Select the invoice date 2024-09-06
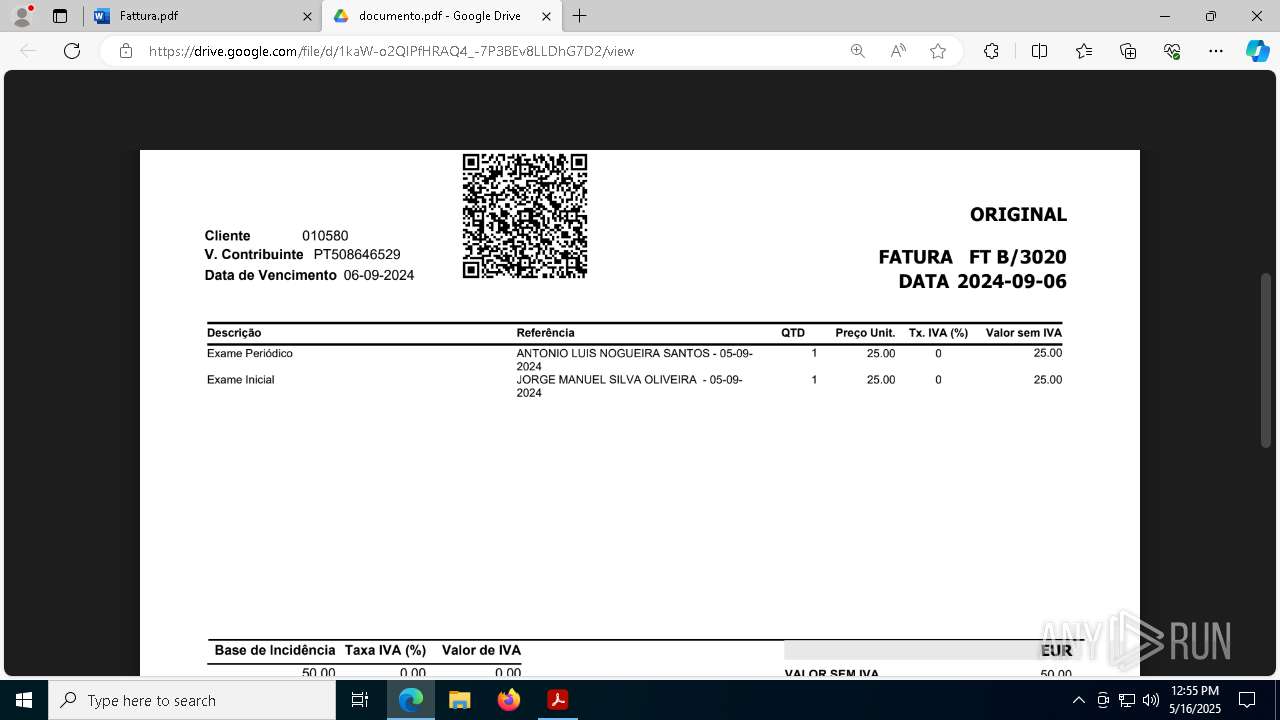The image size is (1280, 720). 1012,282
